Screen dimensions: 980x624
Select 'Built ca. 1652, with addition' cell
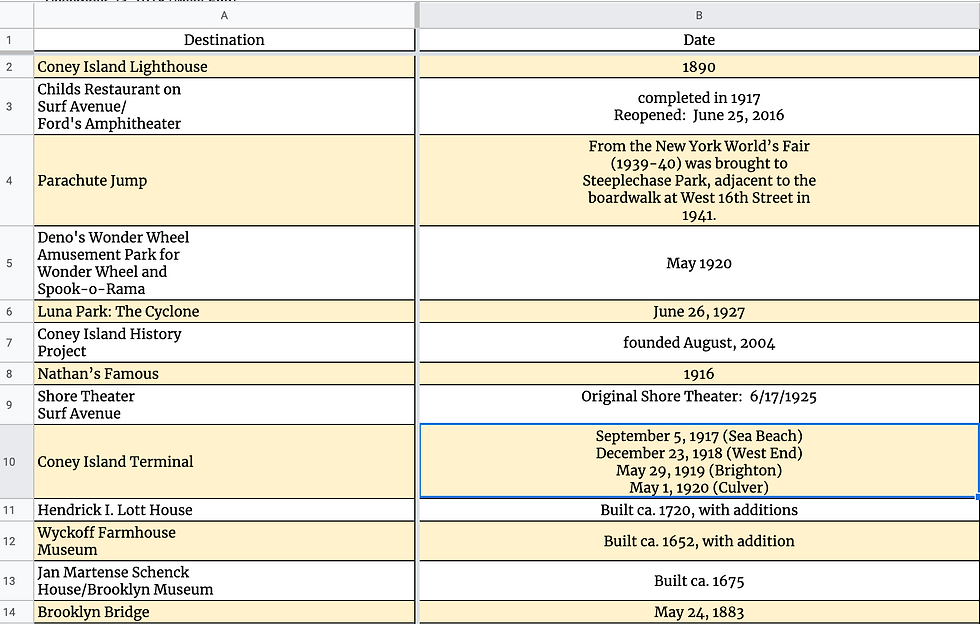(x=699, y=541)
